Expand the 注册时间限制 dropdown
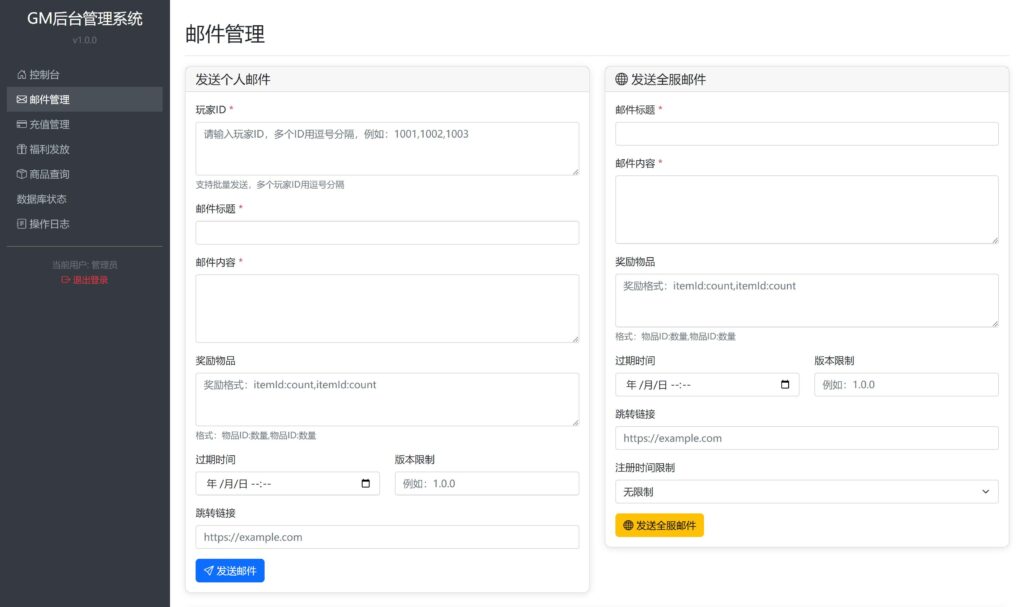The height and width of the screenshot is (607, 1024). pyautogui.click(x=806, y=492)
